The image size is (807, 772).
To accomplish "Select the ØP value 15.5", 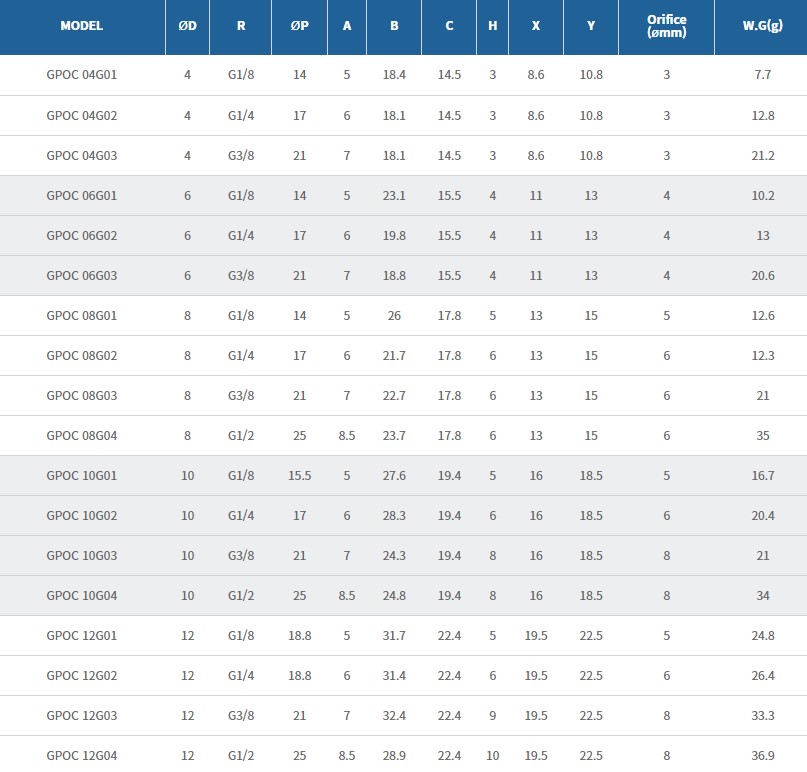I will point(300,475).
